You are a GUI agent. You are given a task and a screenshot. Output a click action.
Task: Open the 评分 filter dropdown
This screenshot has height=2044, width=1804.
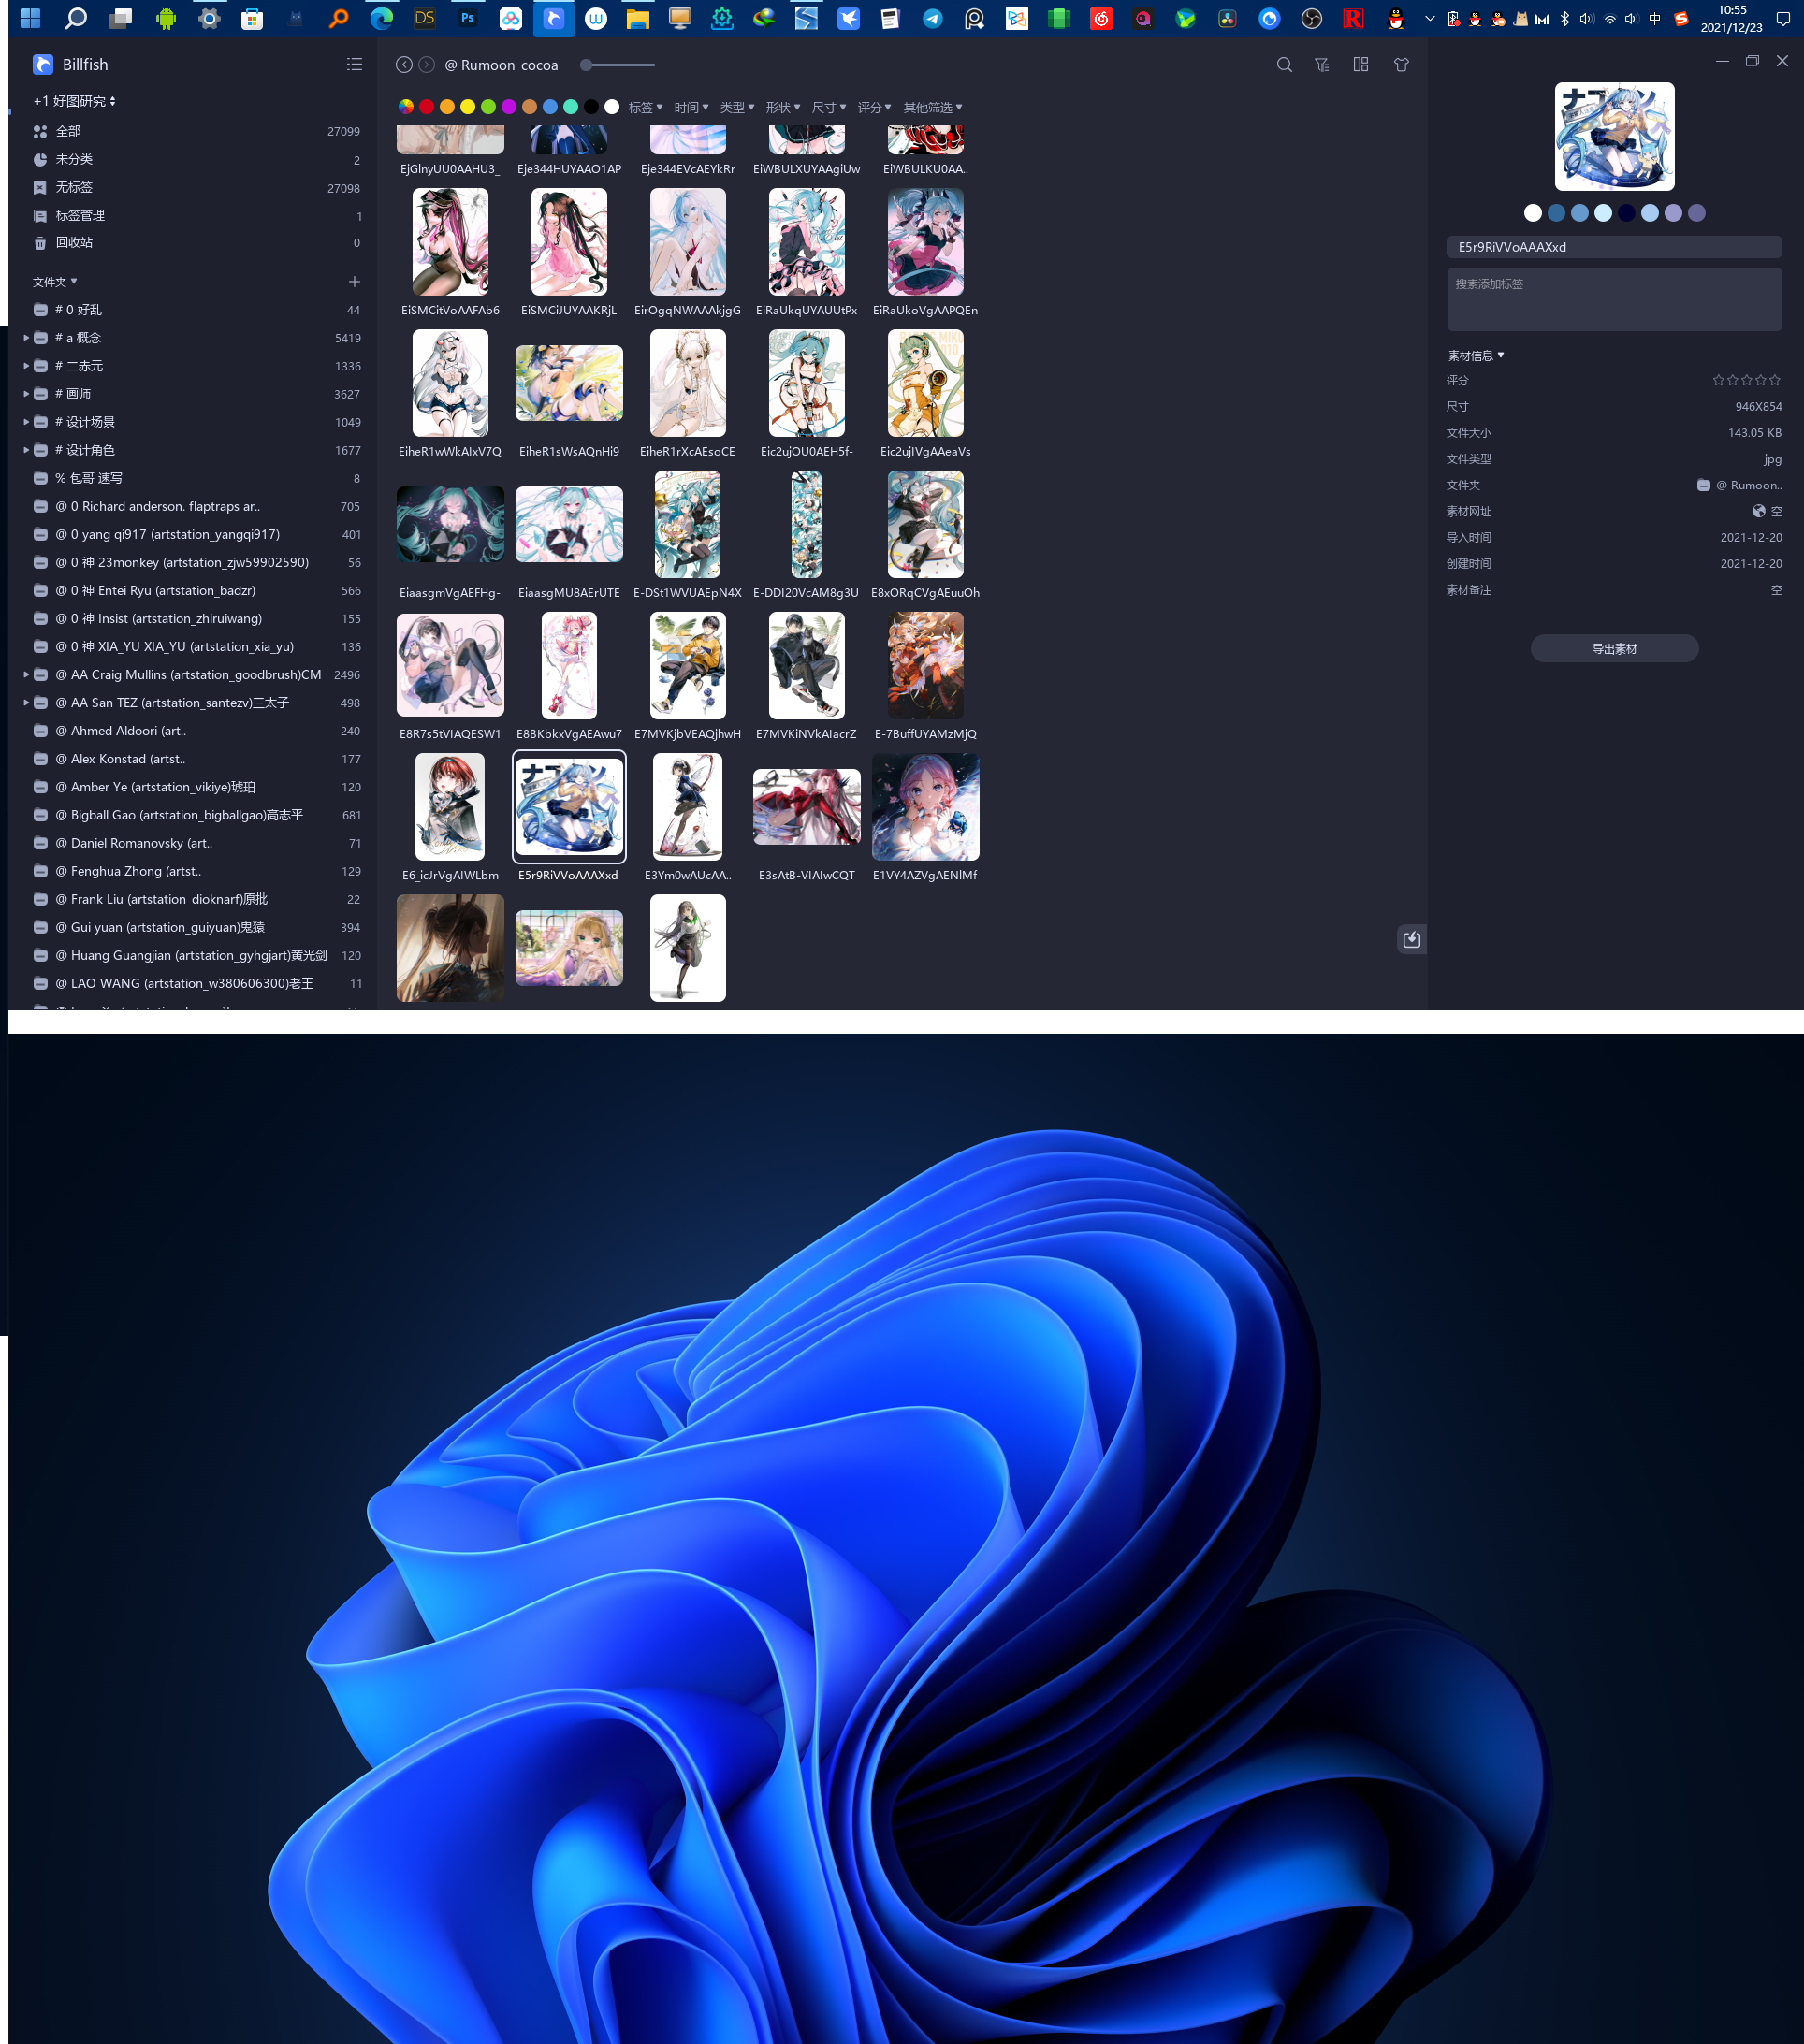pyautogui.click(x=874, y=107)
